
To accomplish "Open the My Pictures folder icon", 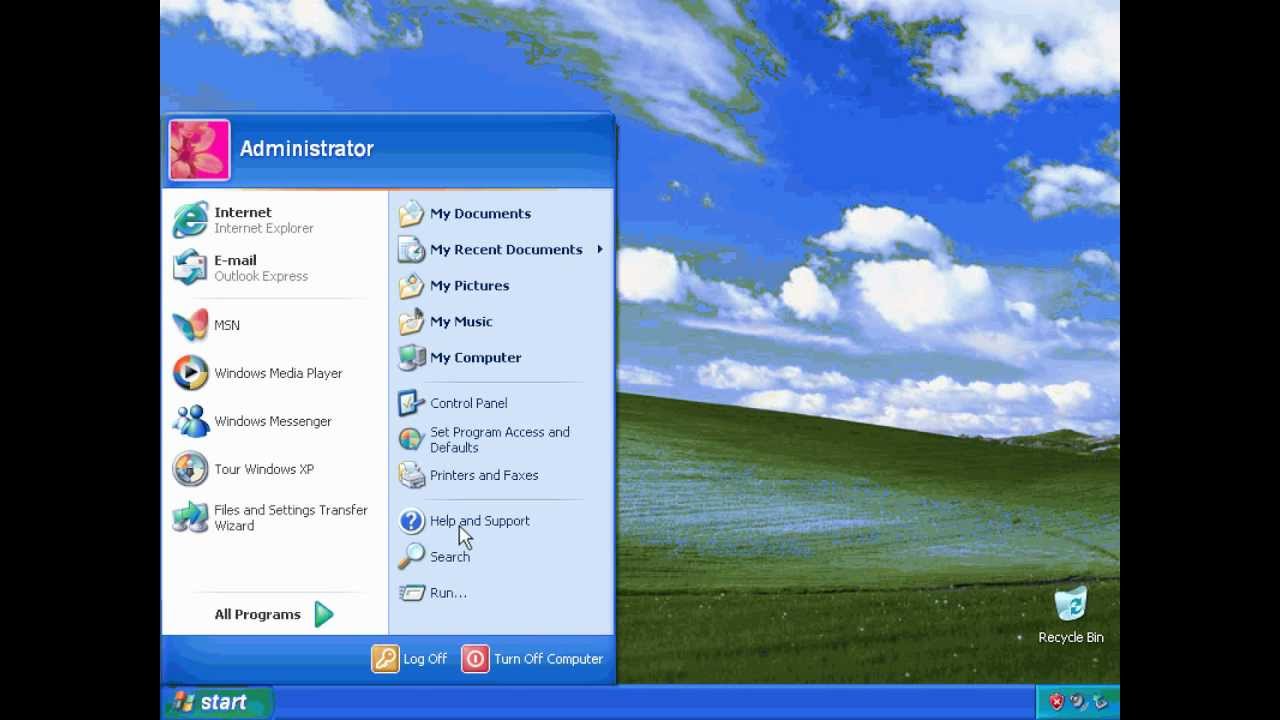I will point(411,285).
